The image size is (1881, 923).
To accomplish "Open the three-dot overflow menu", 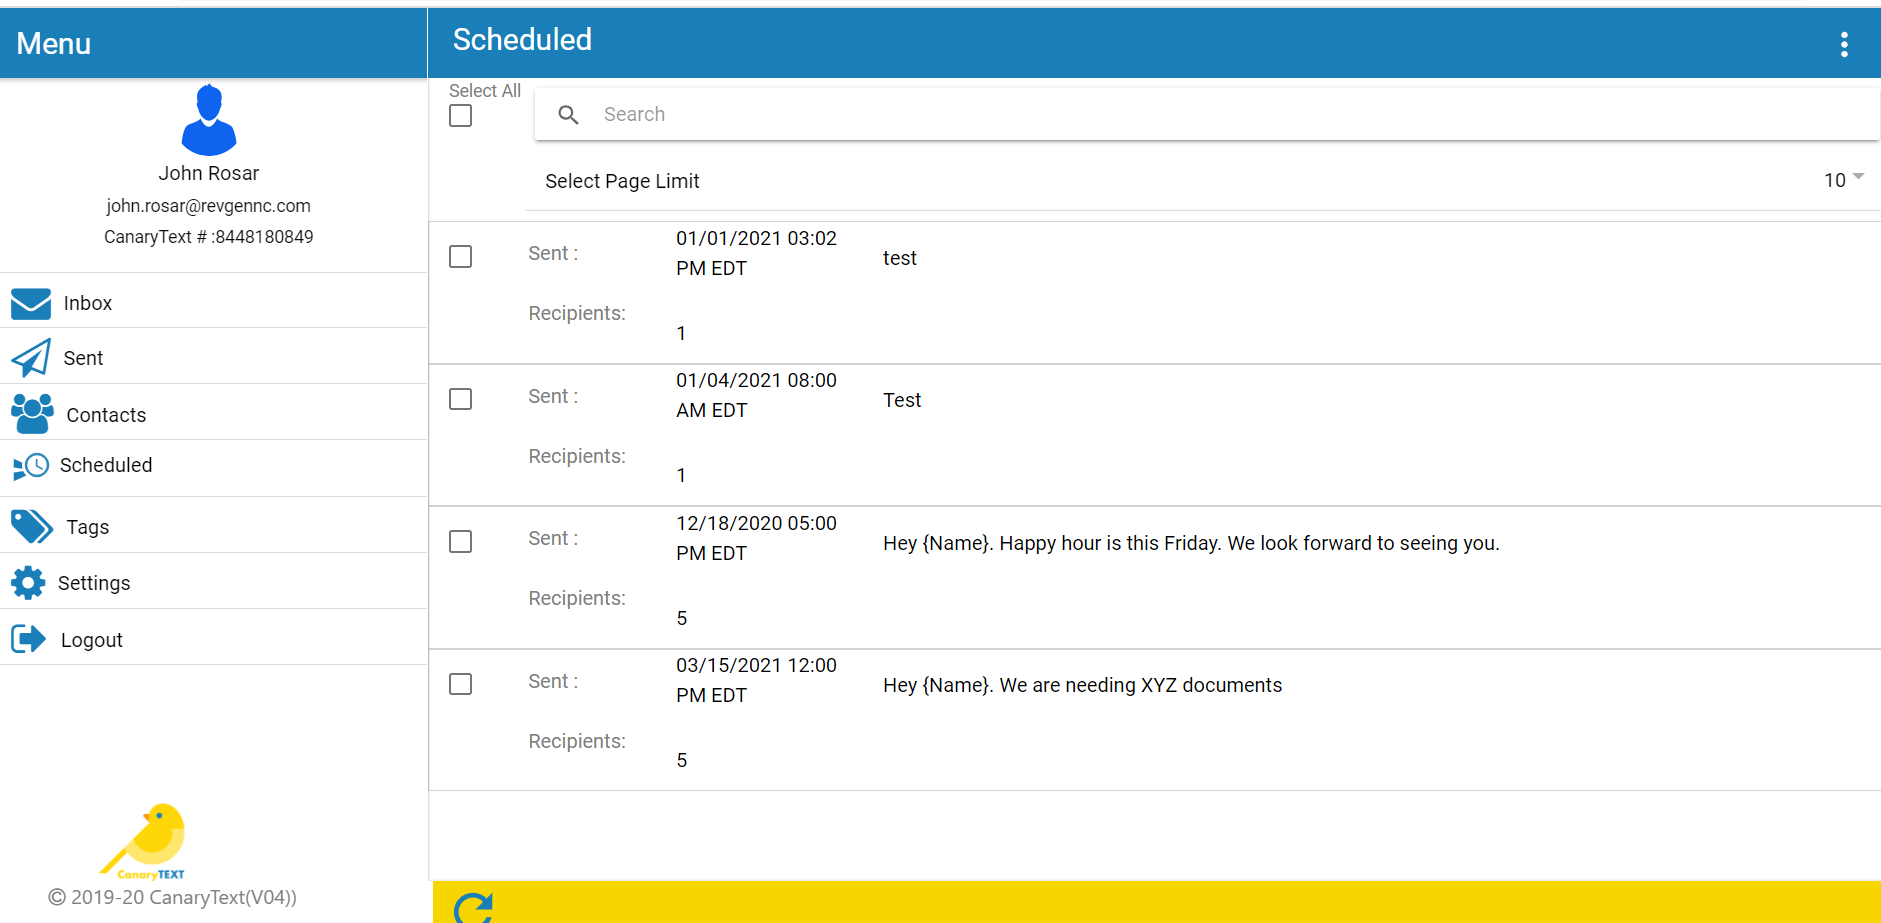I will coord(1844,44).
